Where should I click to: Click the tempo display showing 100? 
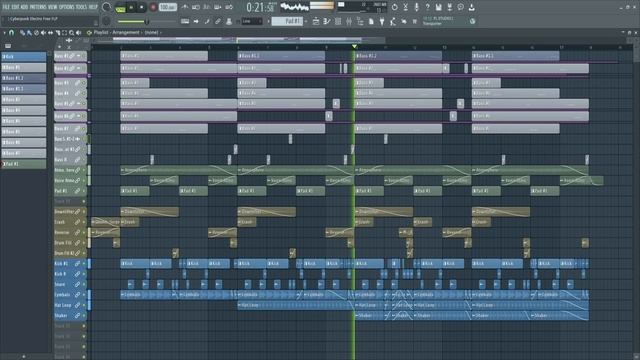pos(167,7)
